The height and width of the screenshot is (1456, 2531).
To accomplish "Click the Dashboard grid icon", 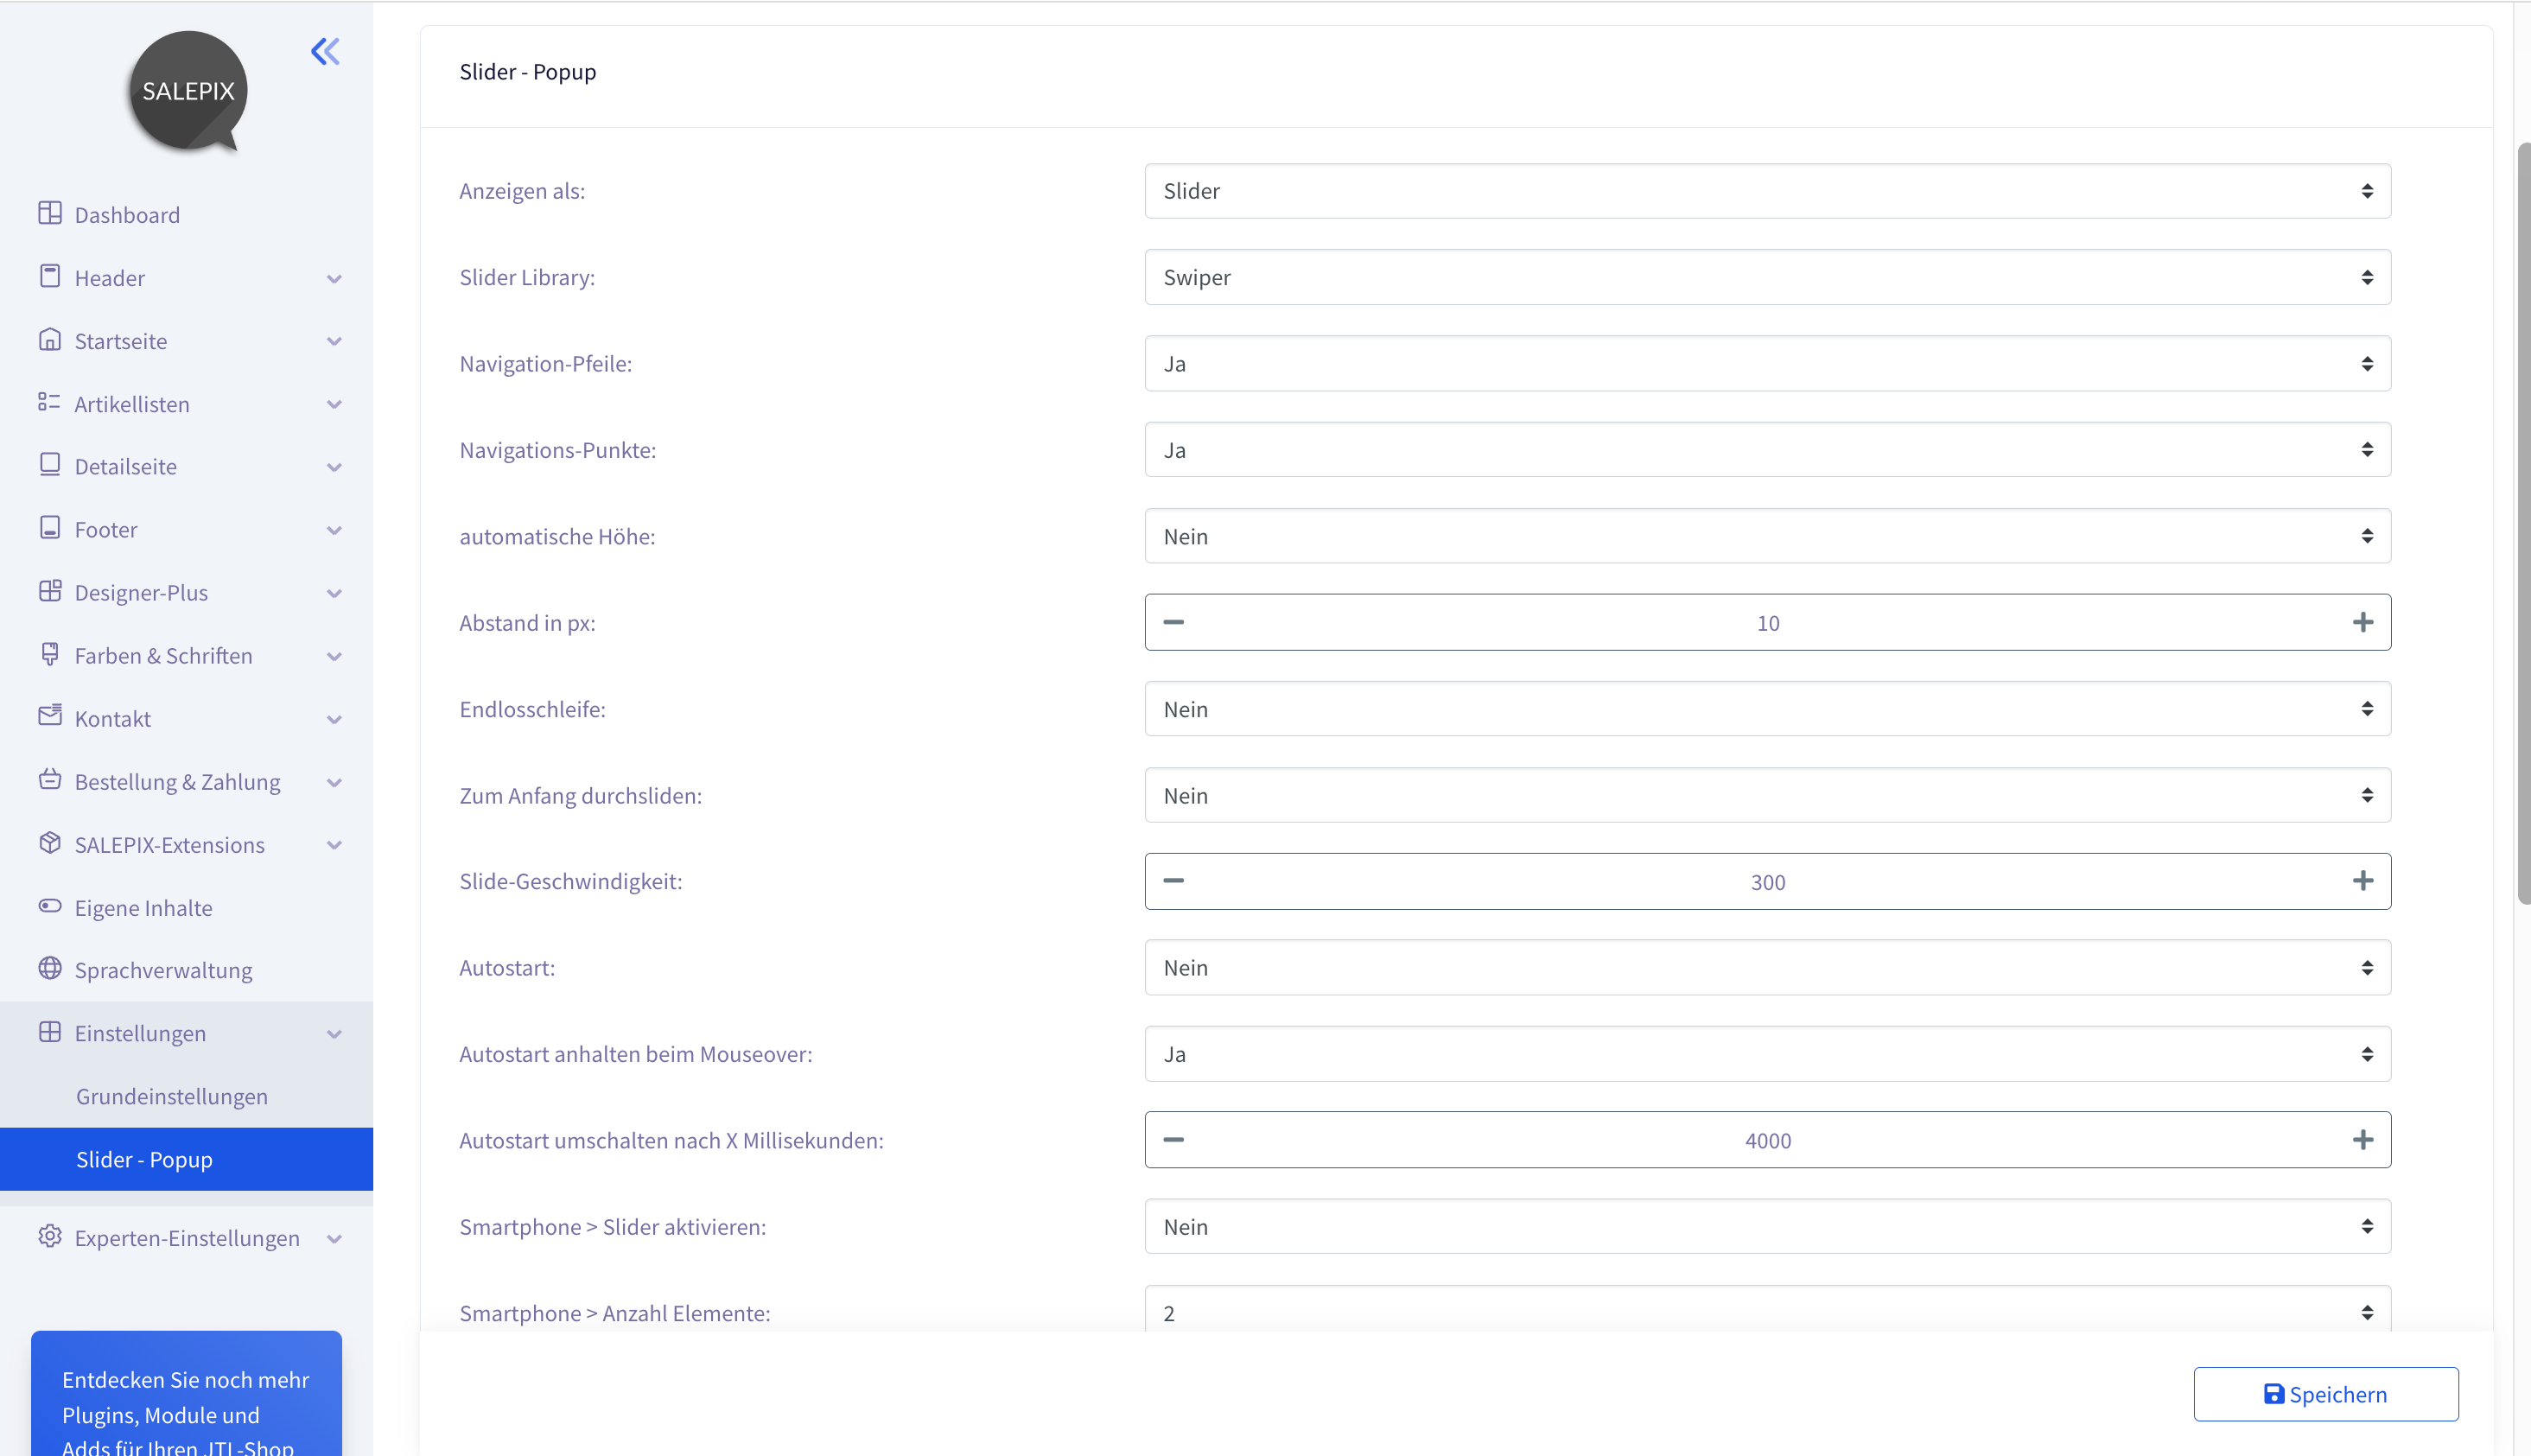I will [x=50, y=213].
